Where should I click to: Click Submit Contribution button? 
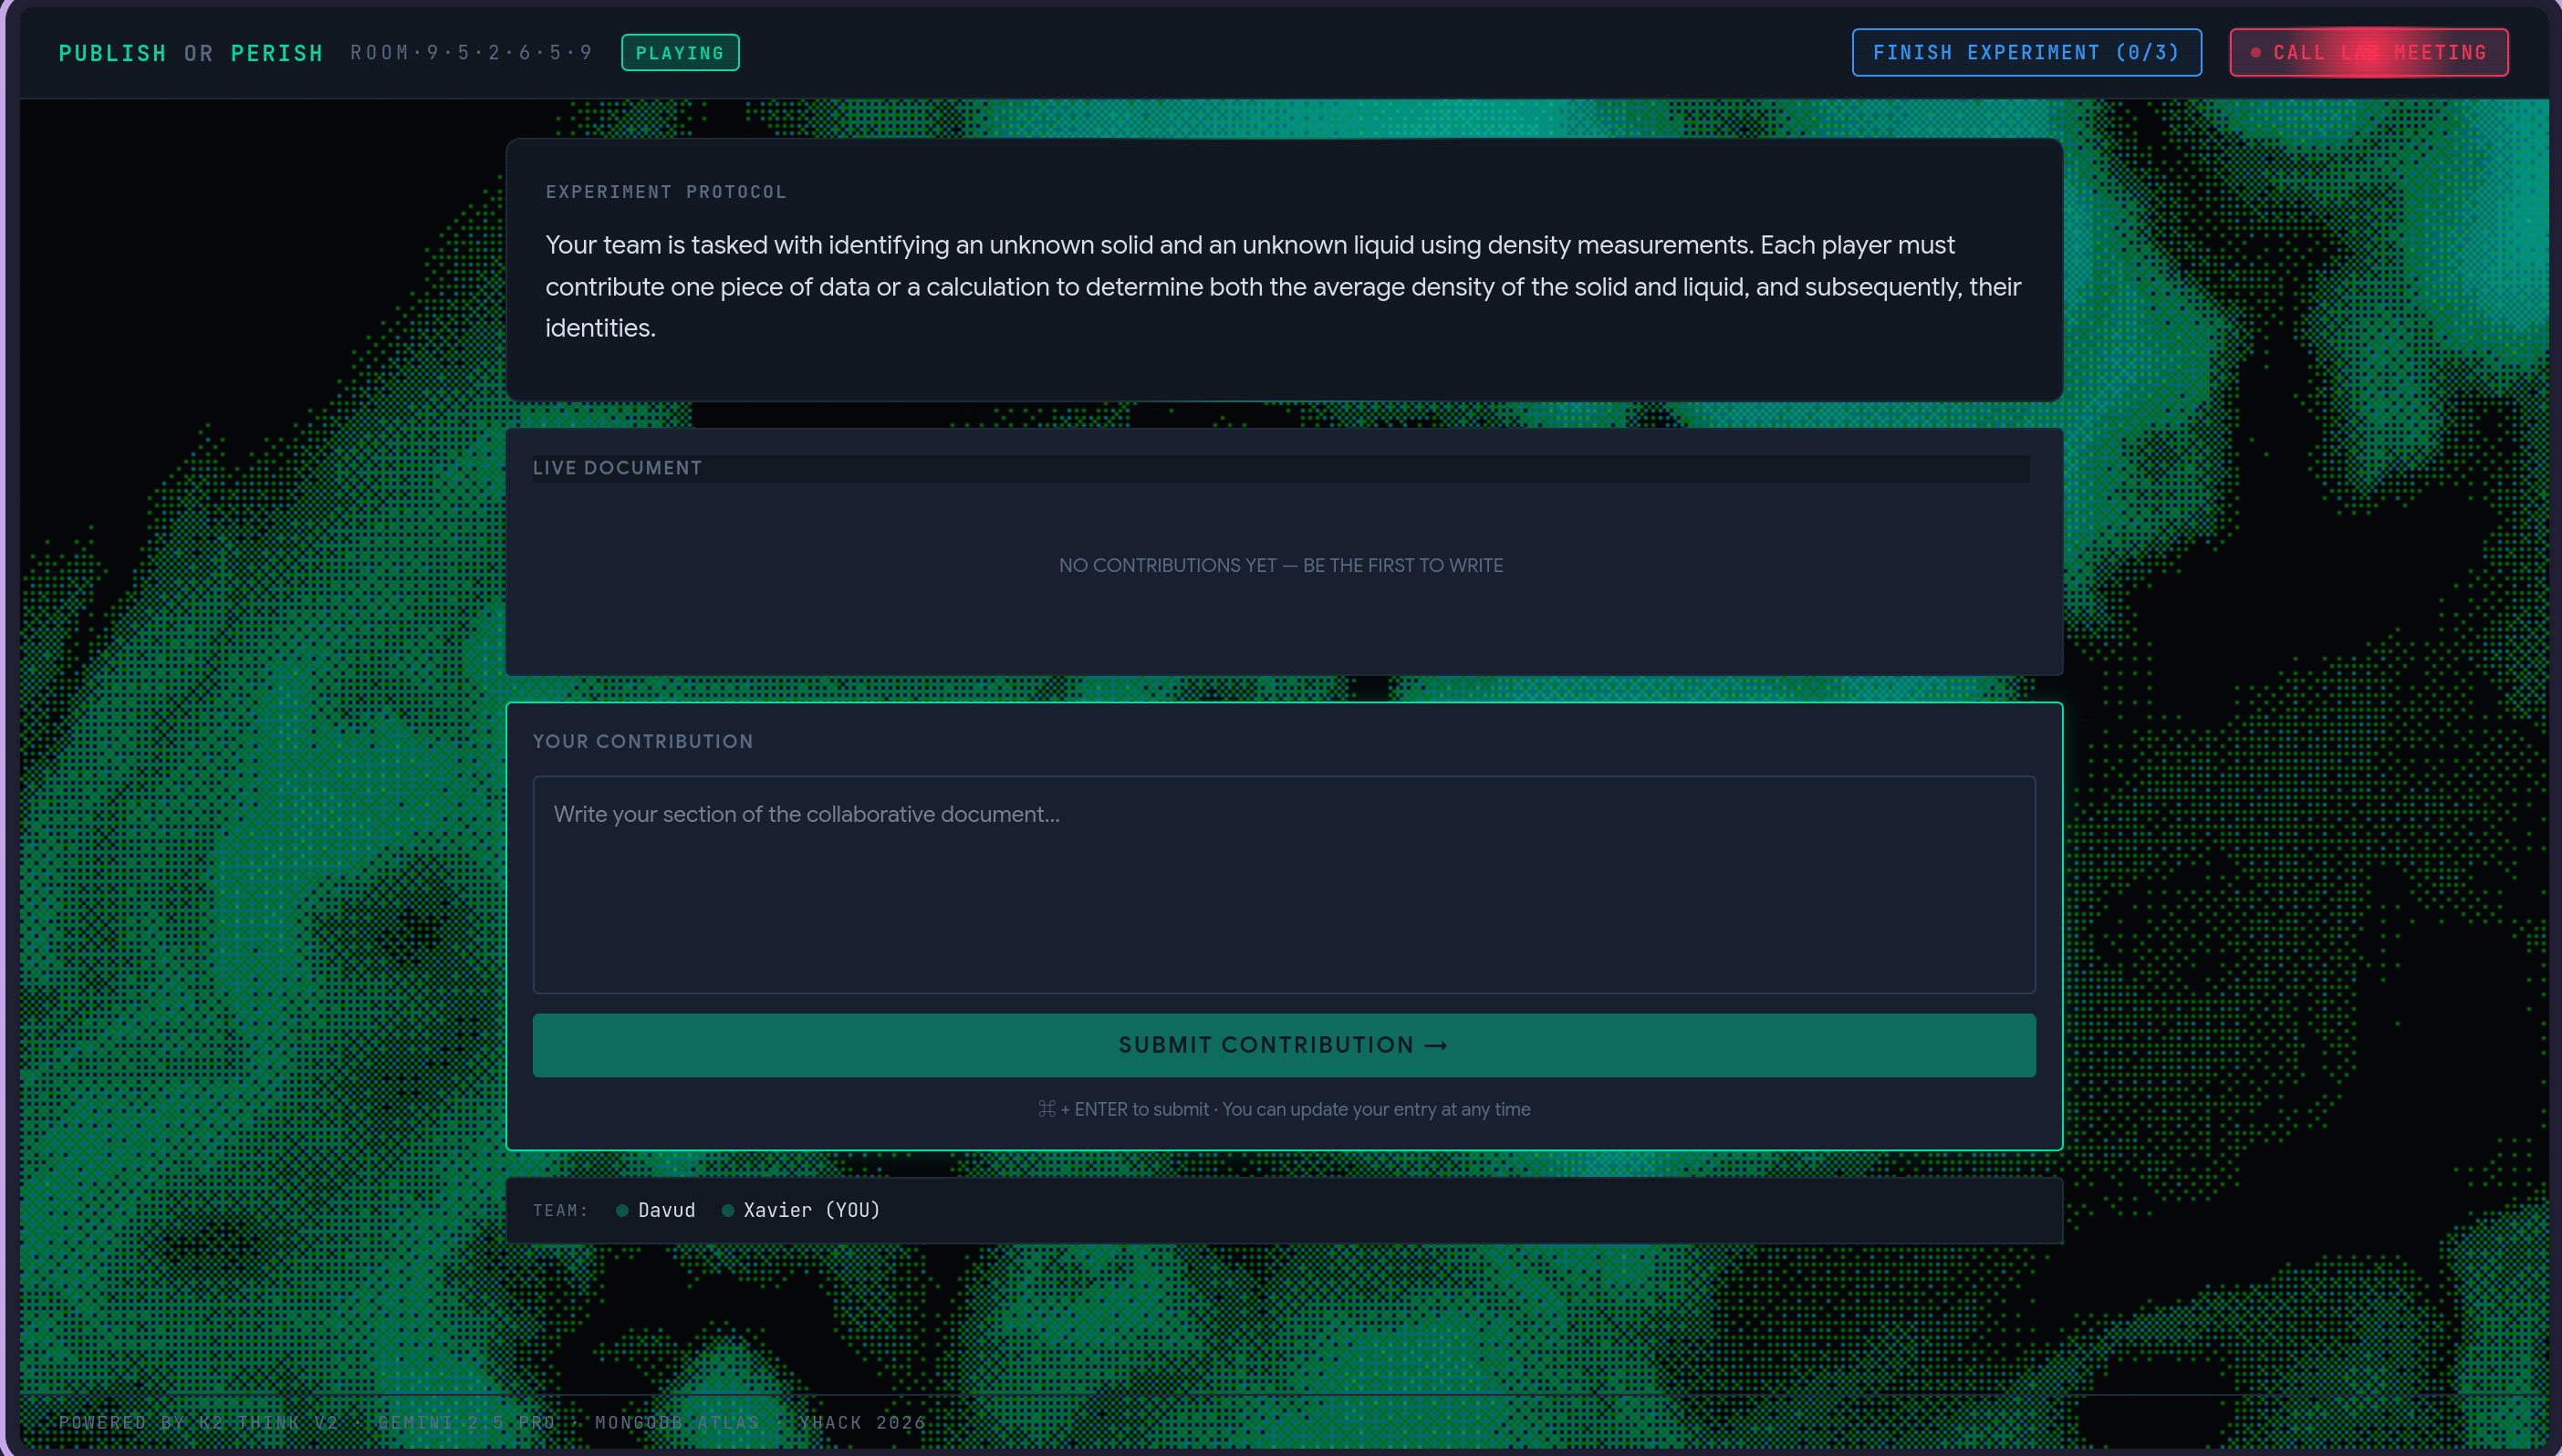tap(1284, 1045)
